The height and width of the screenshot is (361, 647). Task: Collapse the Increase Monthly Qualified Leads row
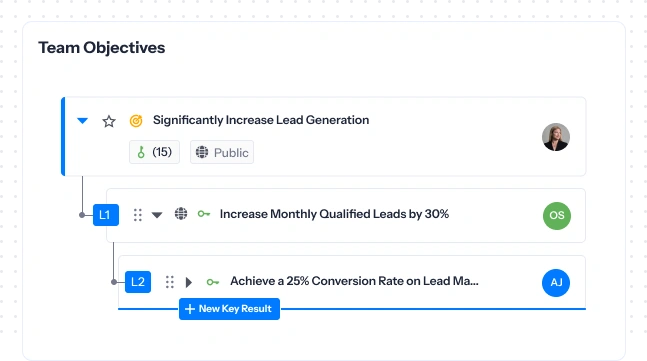click(x=157, y=215)
